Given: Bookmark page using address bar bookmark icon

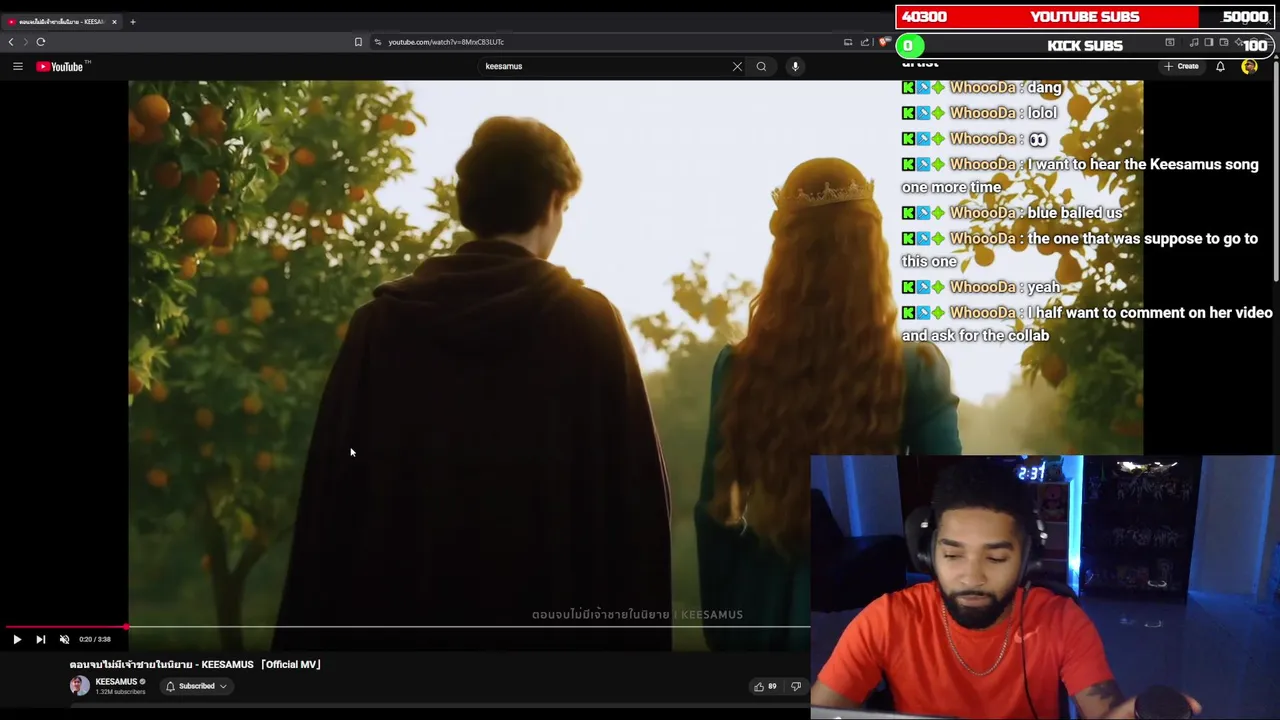Looking at the screenshot, I should (x=358, y=42).
